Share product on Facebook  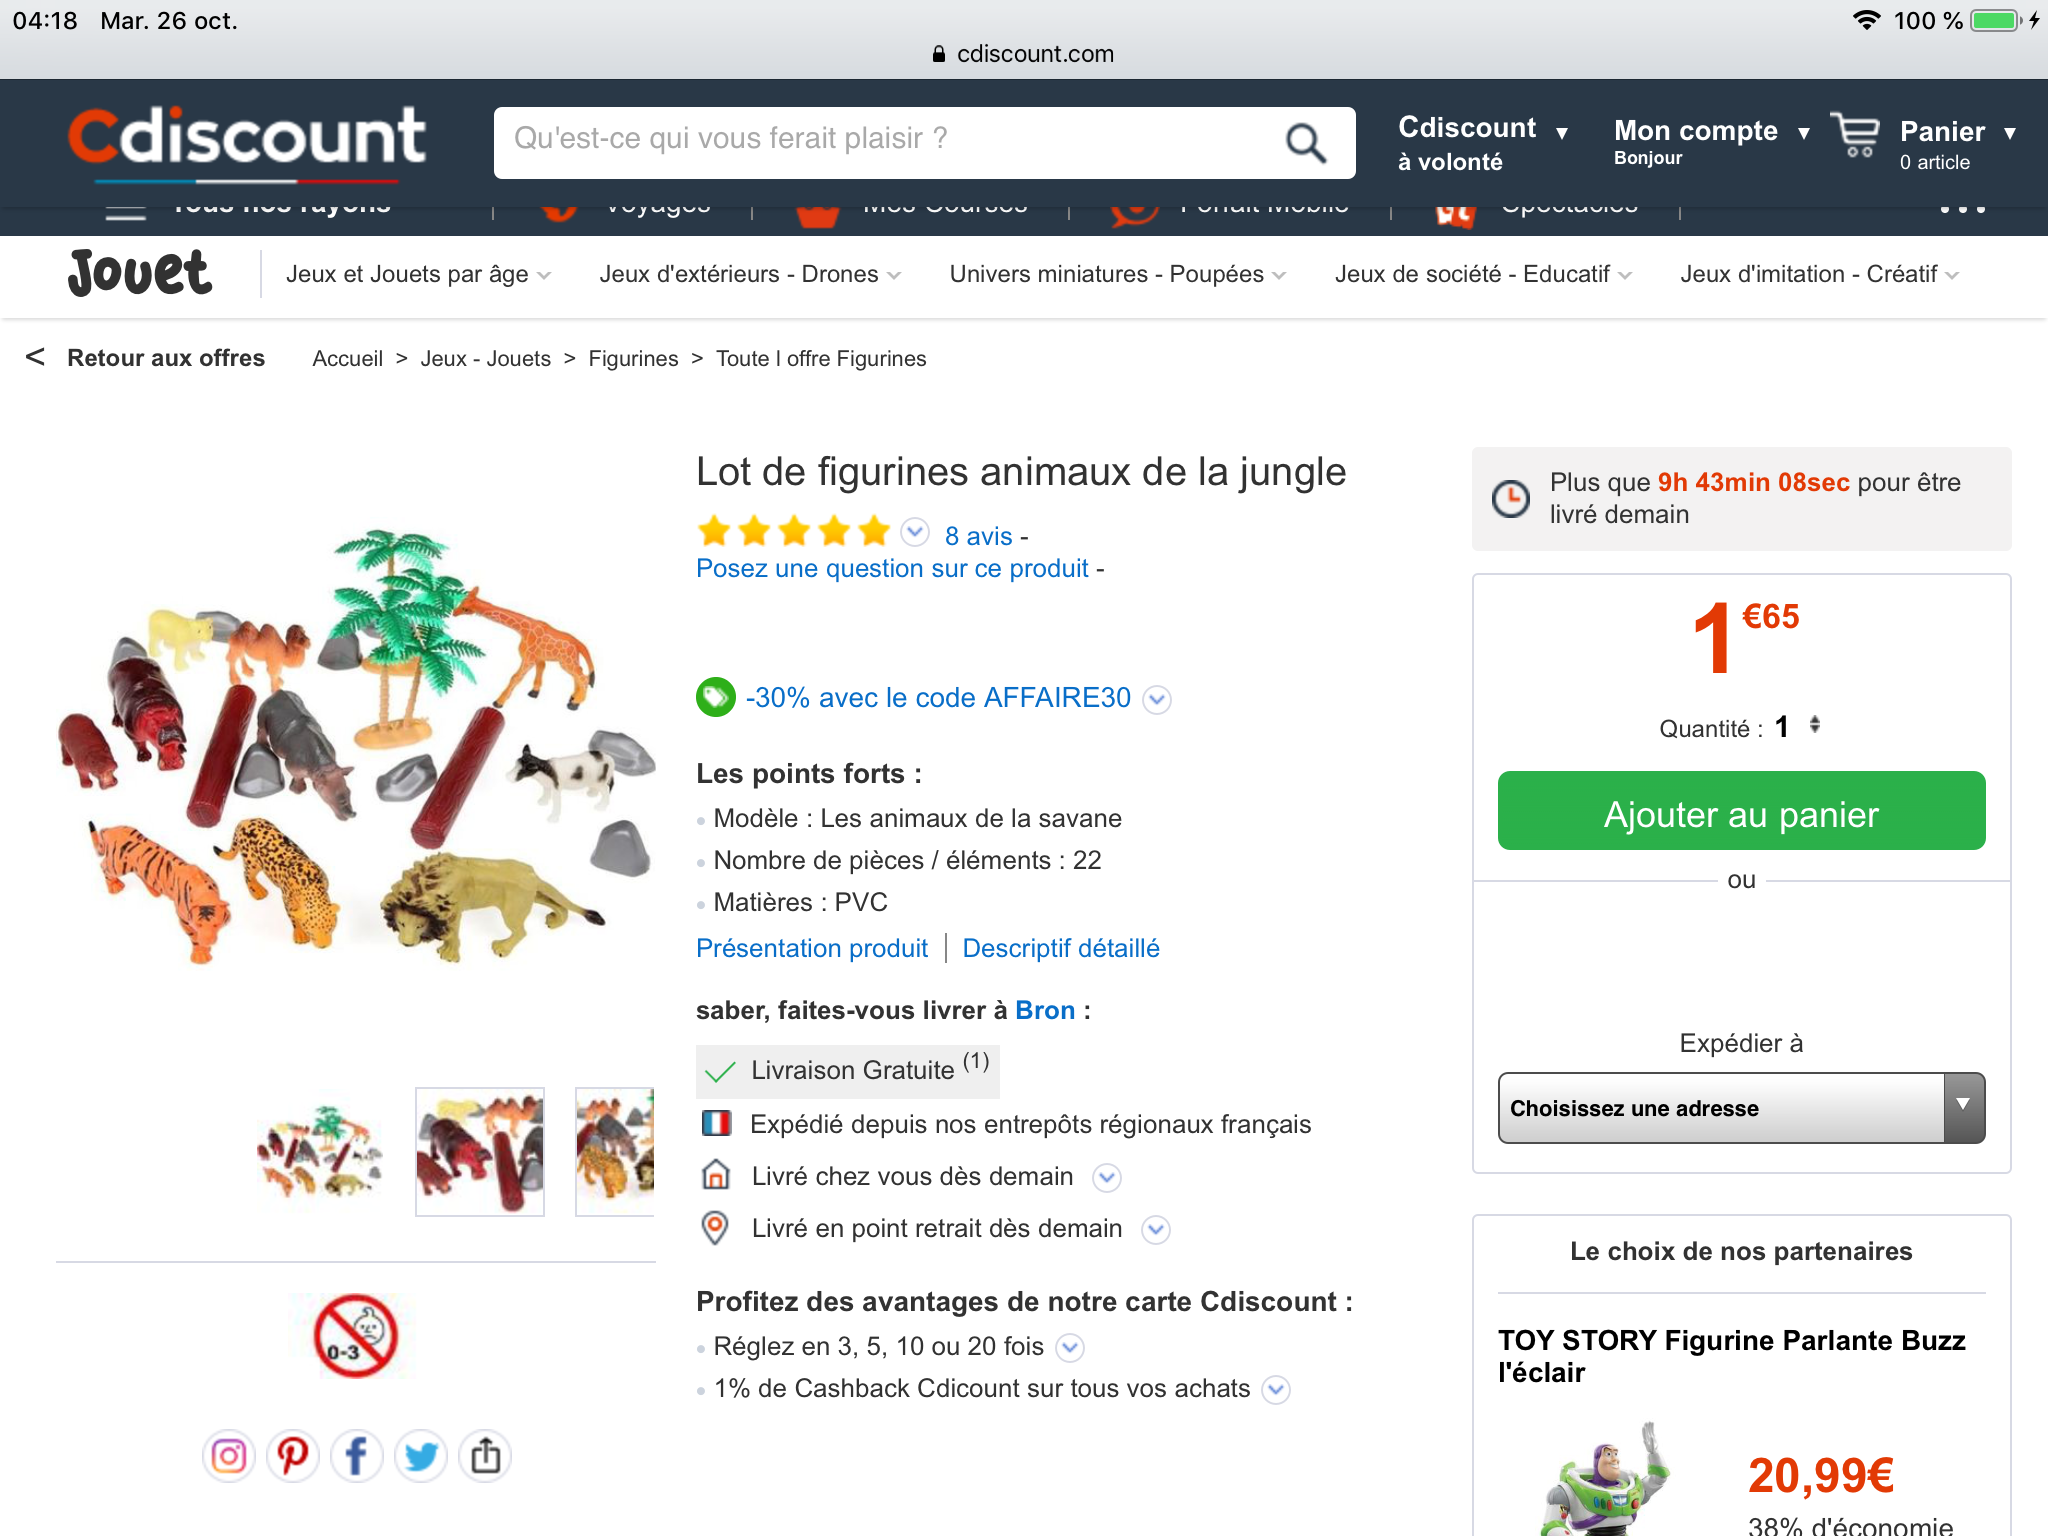[357, 1456]
